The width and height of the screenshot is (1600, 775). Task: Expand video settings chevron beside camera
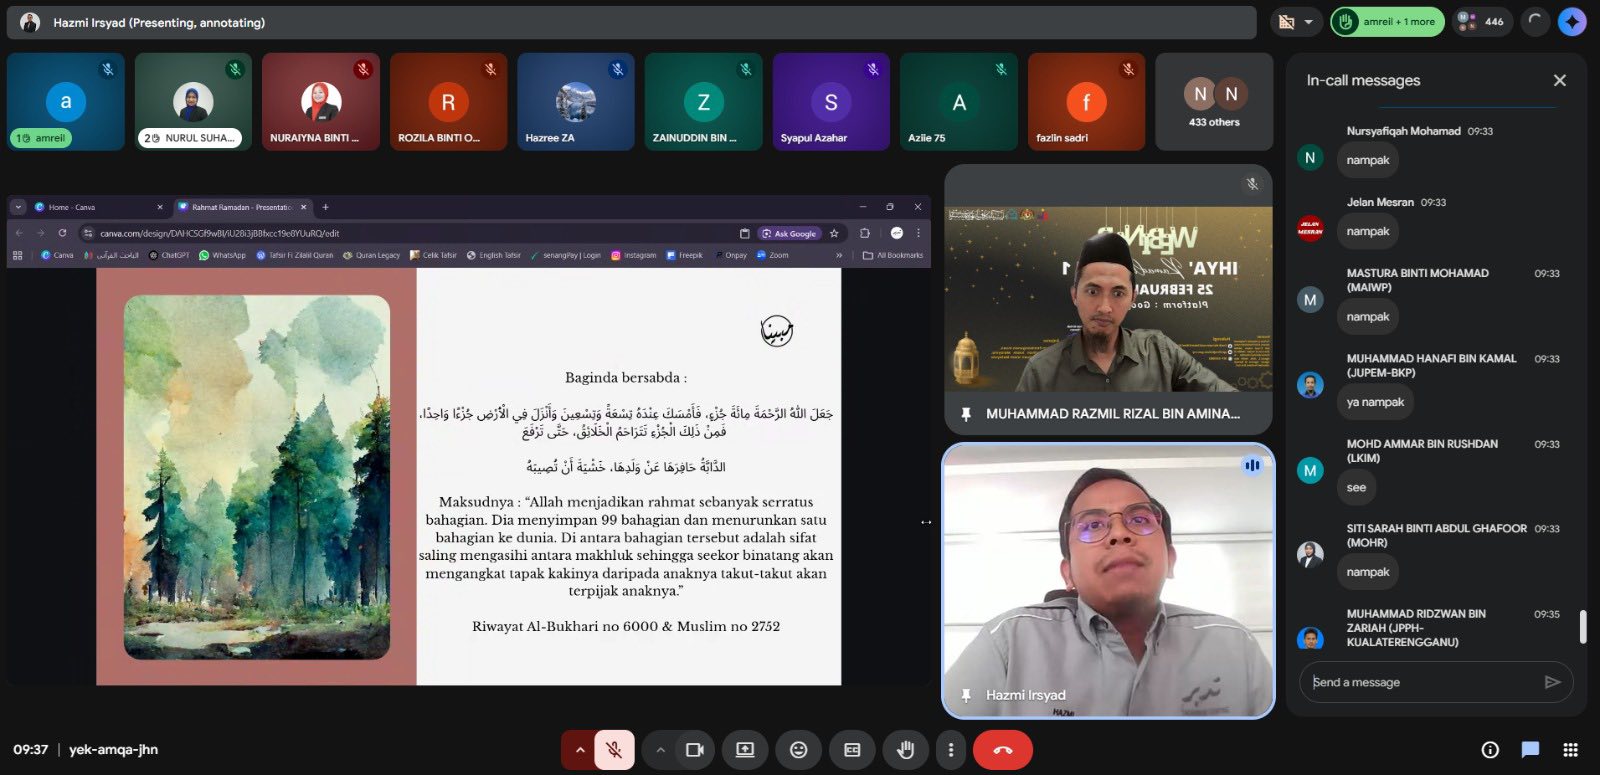[x=660, y=750]
